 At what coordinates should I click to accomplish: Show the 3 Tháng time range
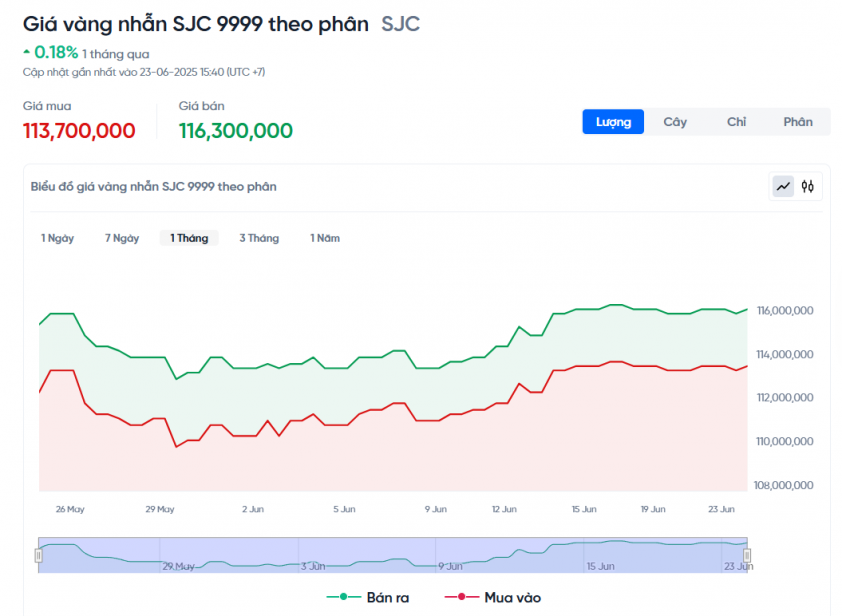point(259,238)
